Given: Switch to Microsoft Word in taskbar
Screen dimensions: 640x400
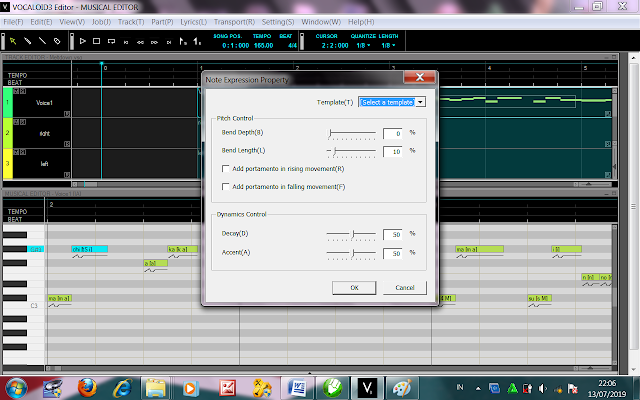Looking at the screenshot, I should click(x=296, y=388).
